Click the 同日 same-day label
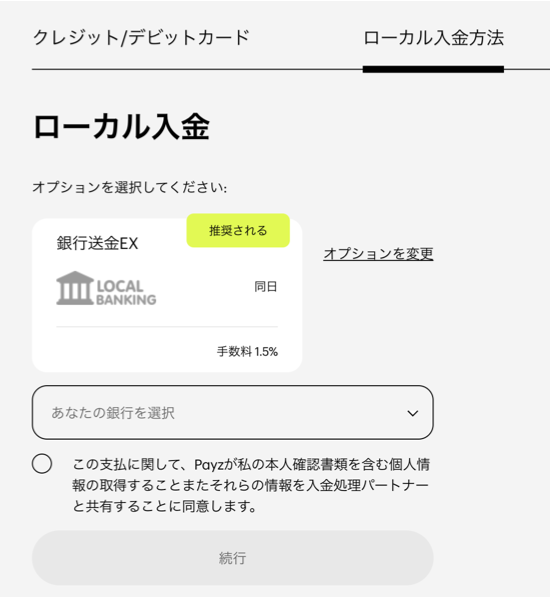 pyautogui.click(x=265, y=286)
